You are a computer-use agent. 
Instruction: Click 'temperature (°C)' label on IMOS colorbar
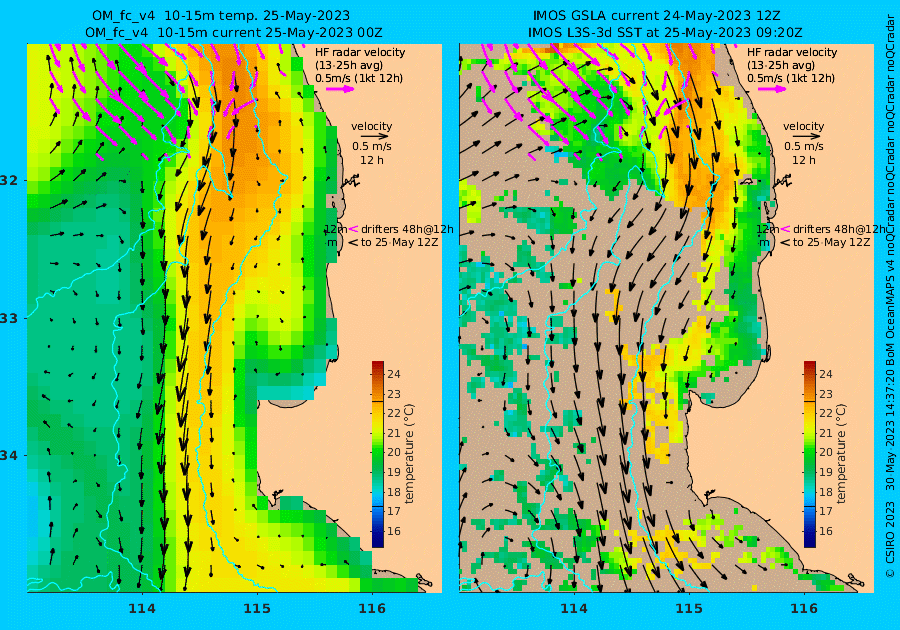(x=840, y=454)
